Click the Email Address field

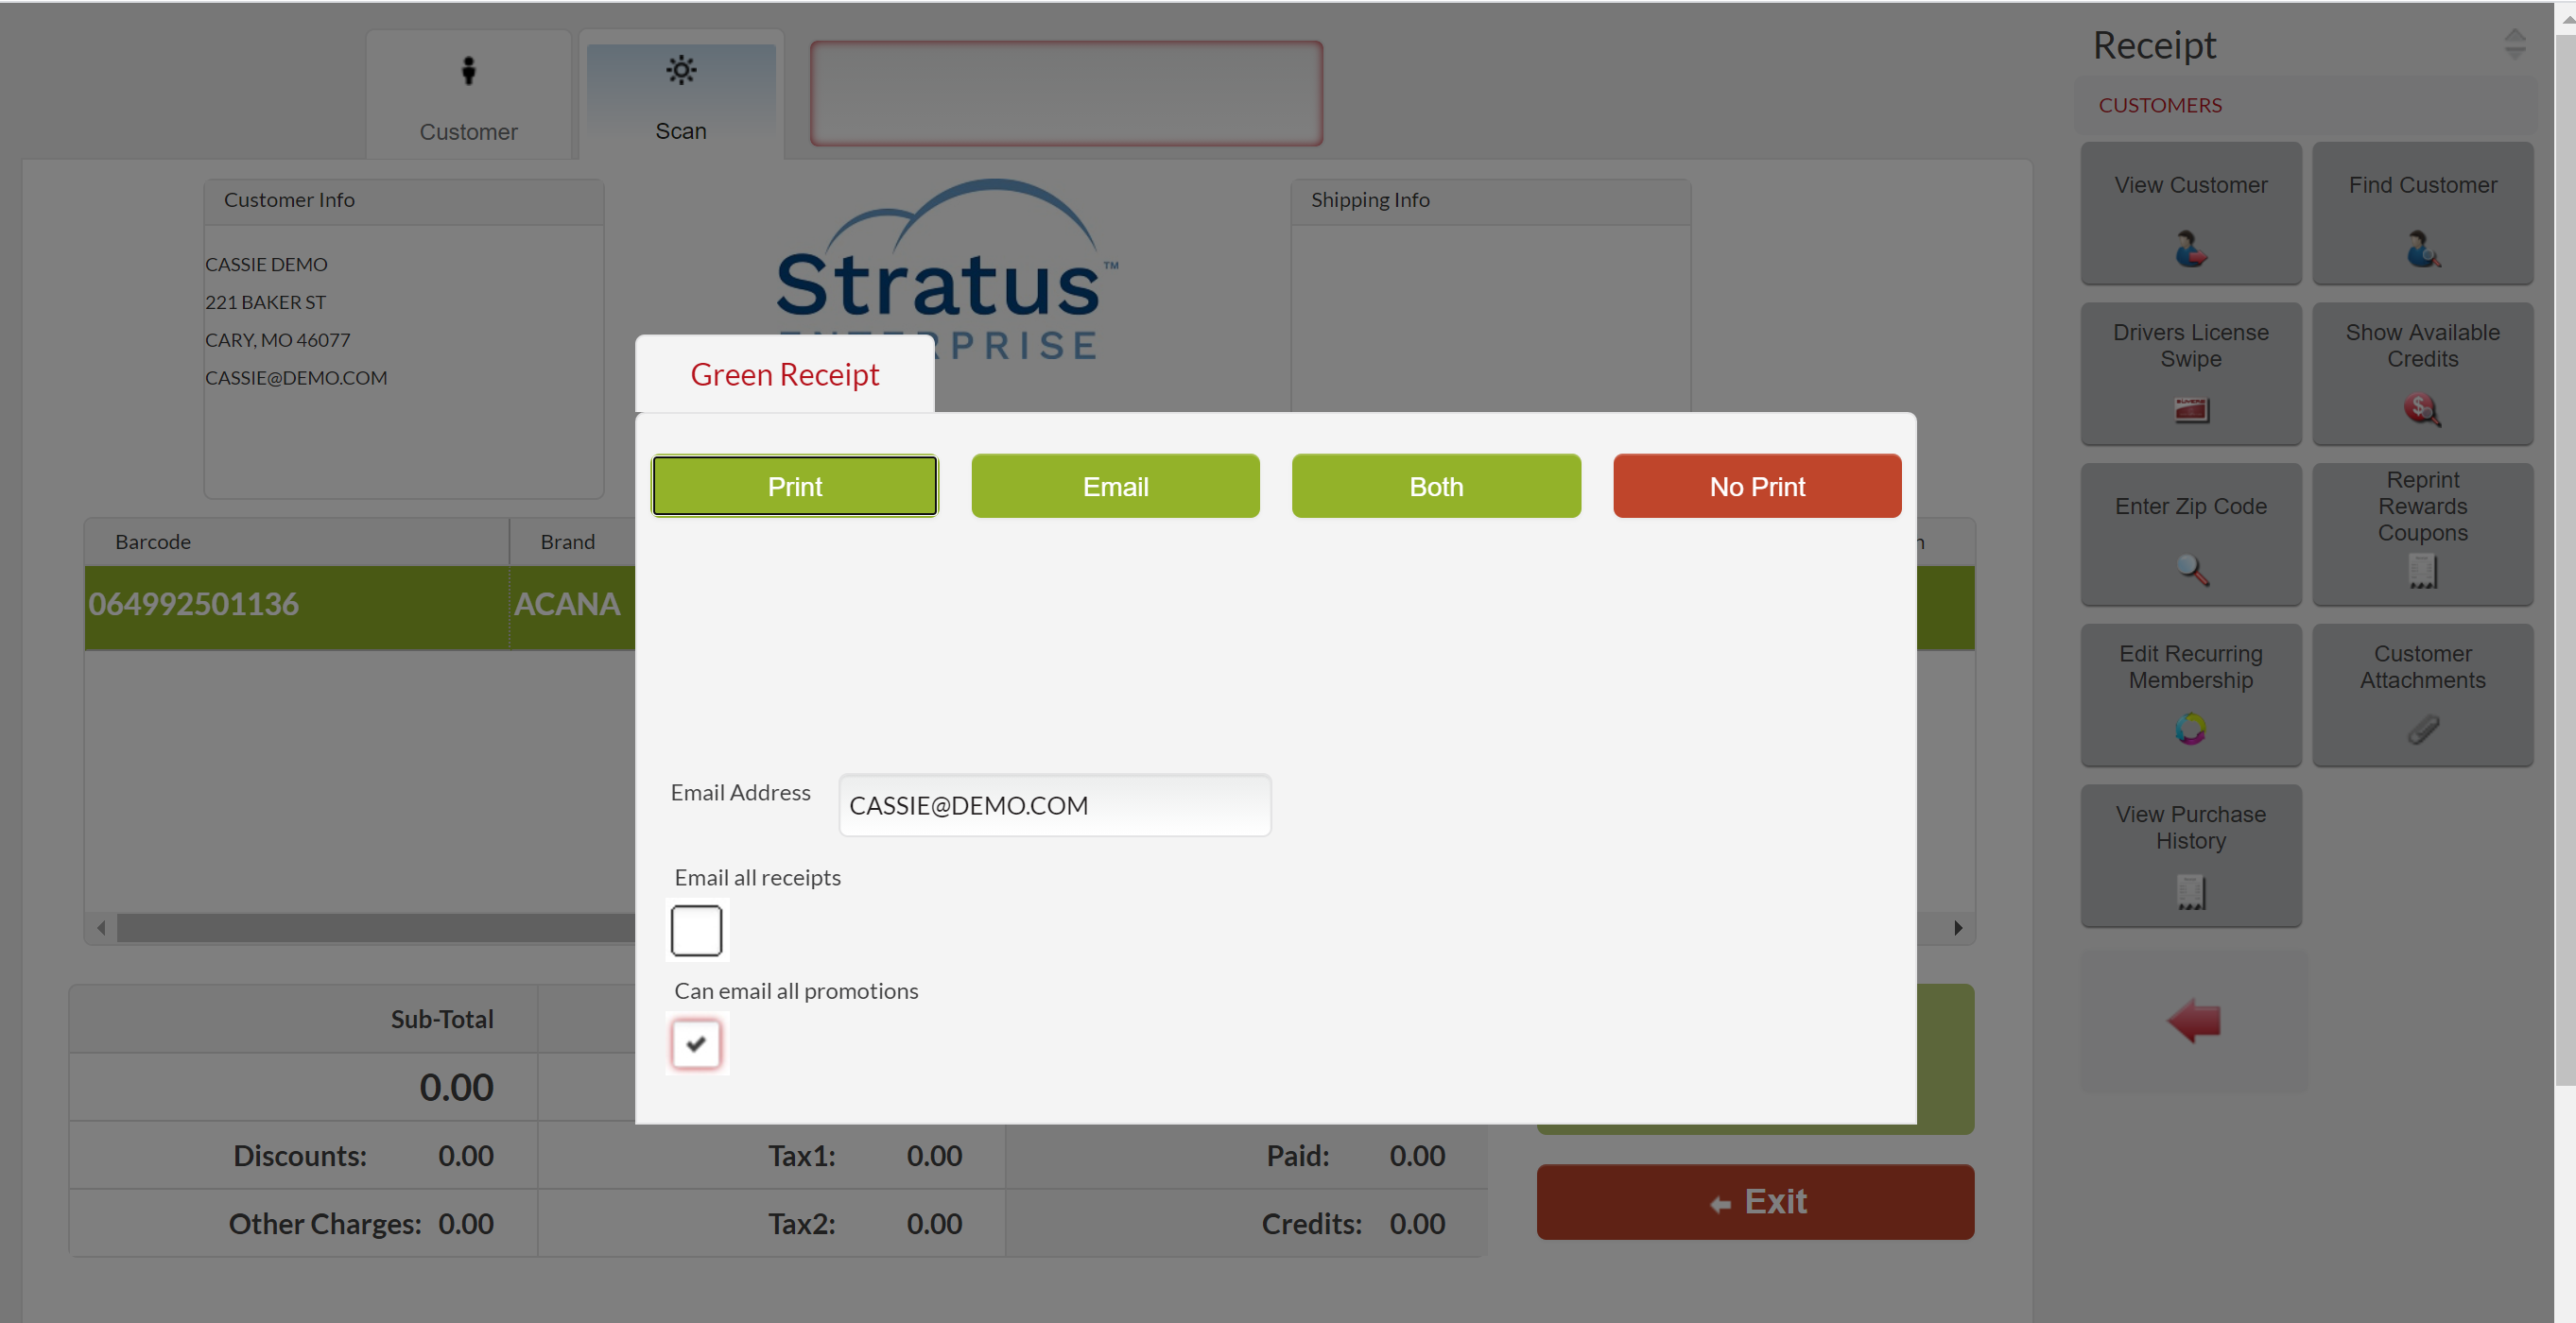pos(1054,805)
